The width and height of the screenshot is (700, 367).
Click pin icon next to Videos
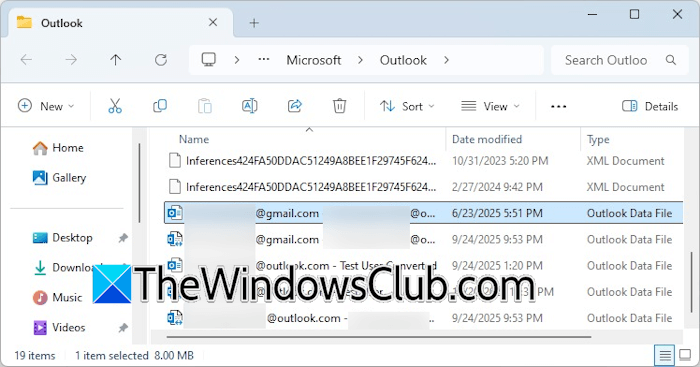(123, 328)
